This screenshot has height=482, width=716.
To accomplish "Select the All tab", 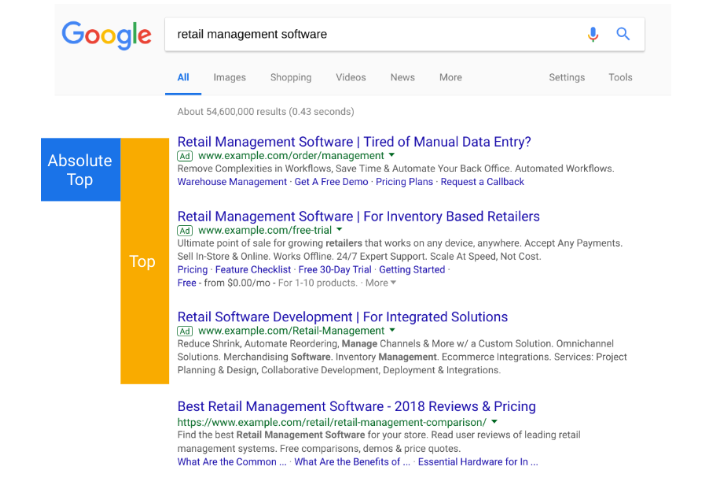I will (x=183, y=77).
